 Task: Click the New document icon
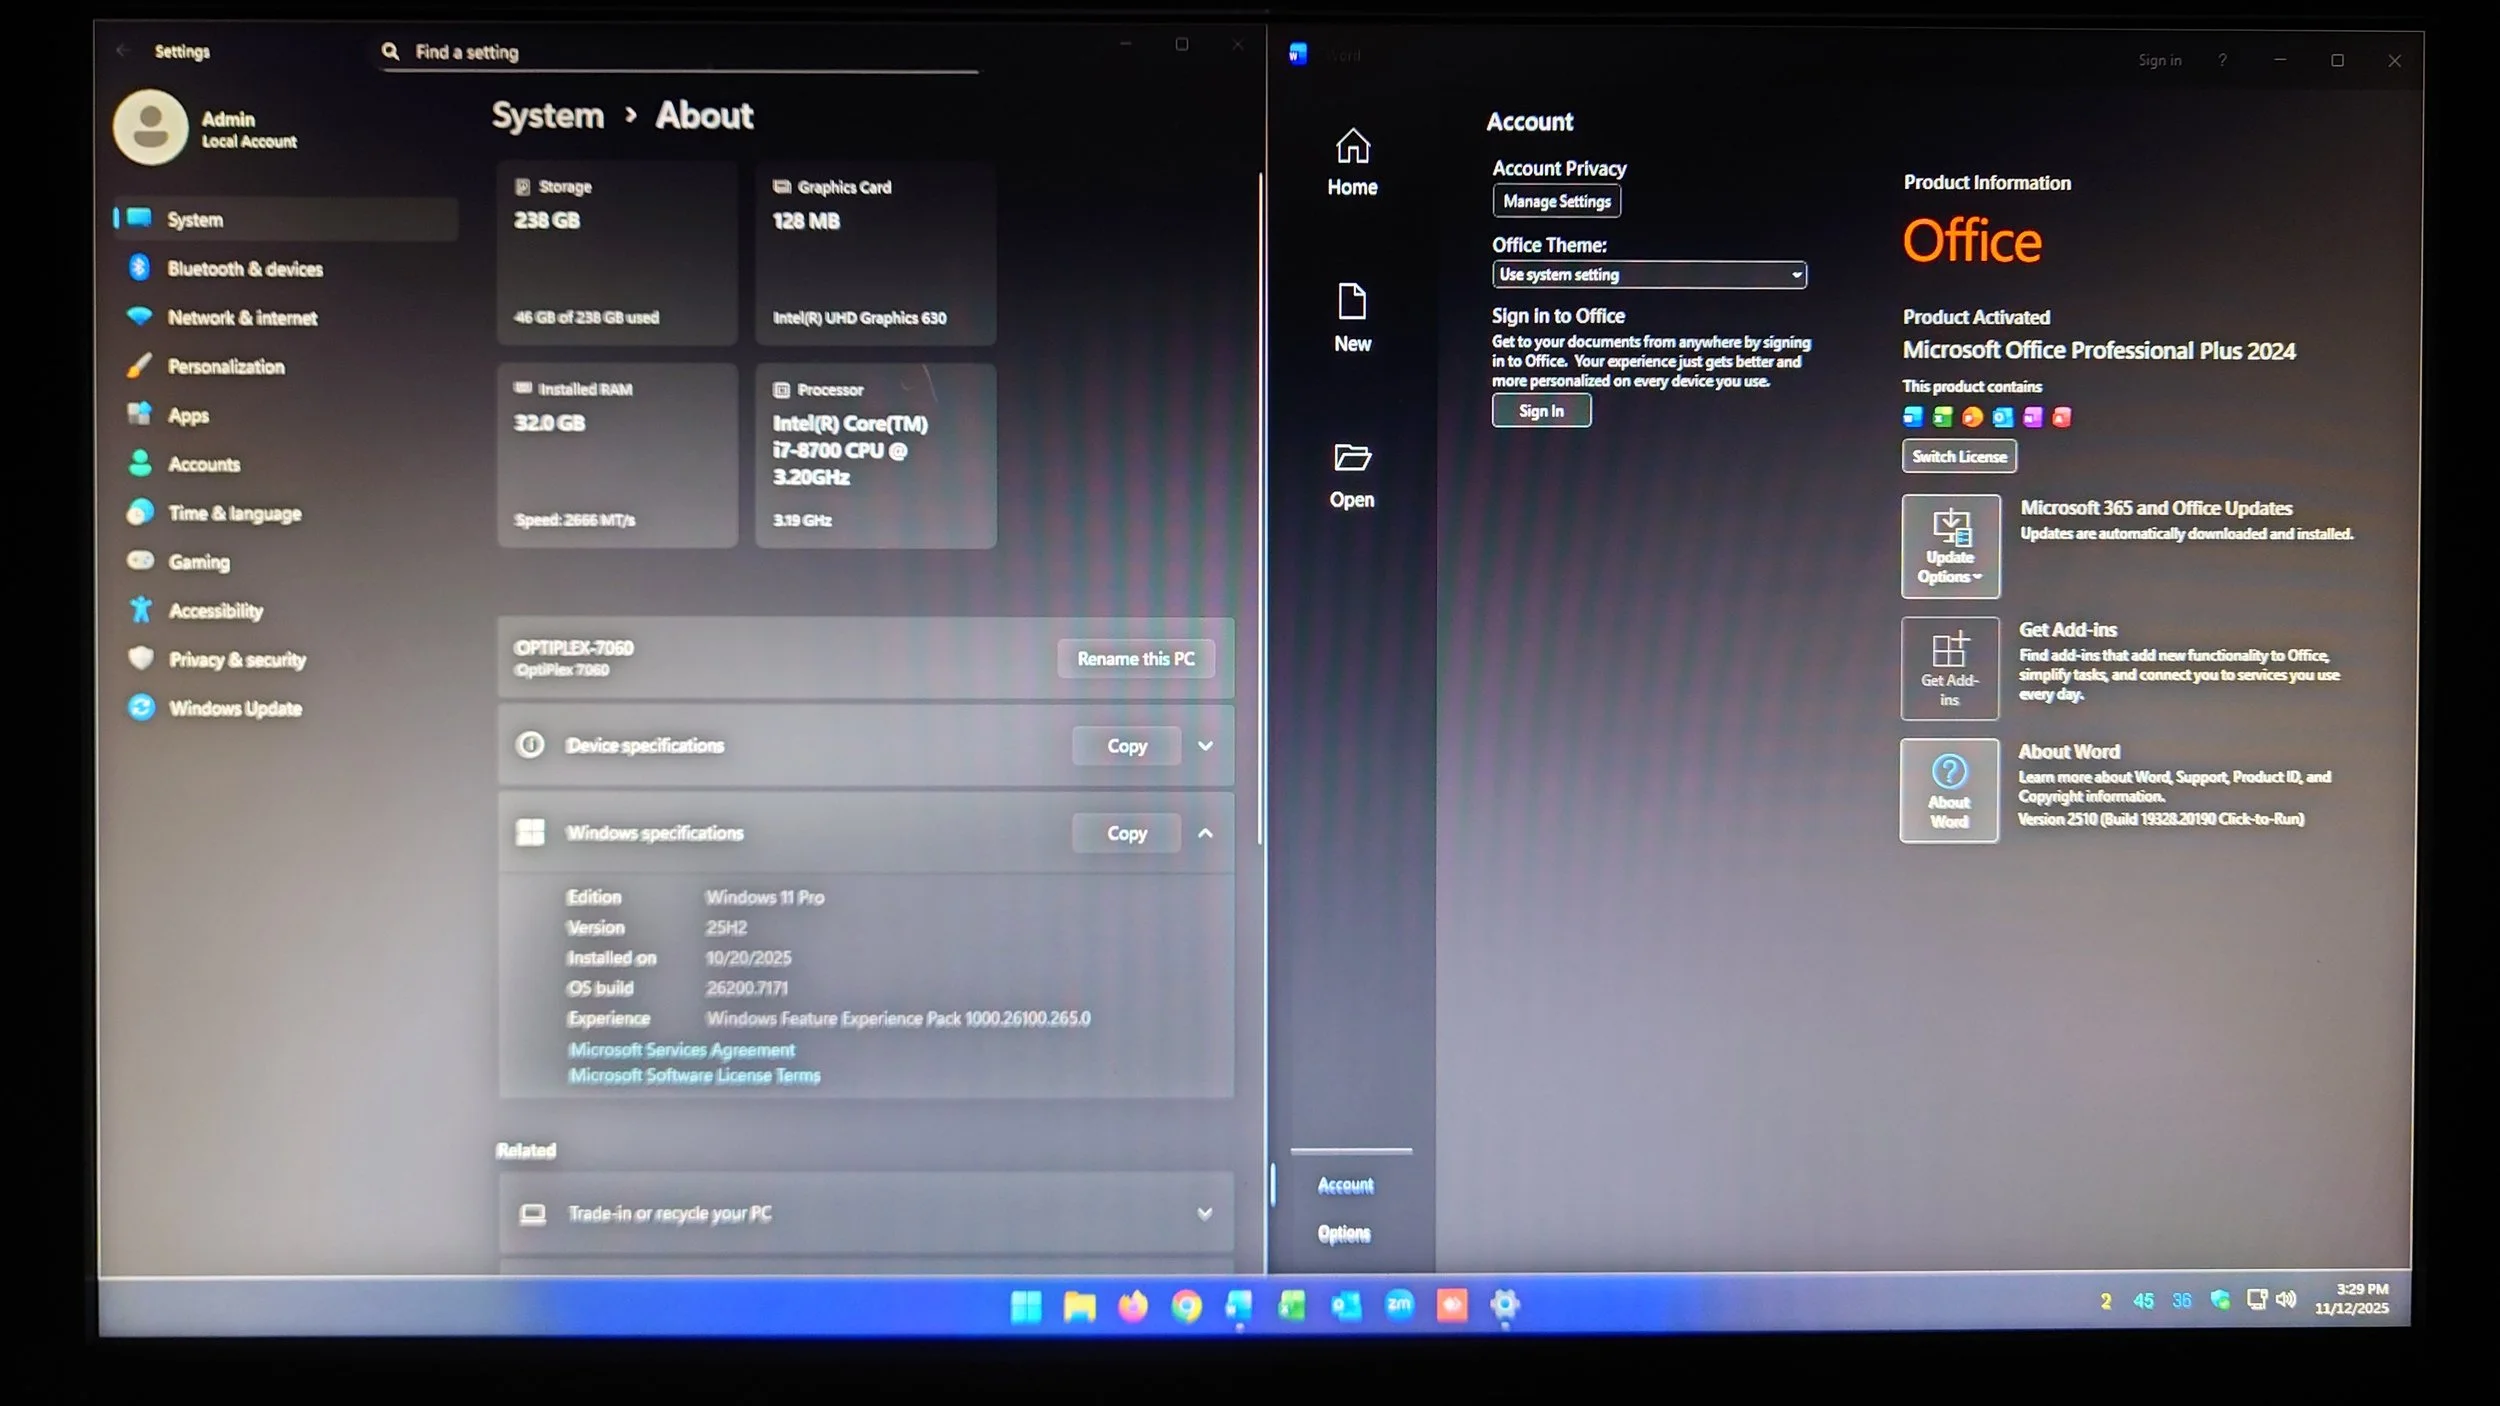pyautogui.click(x=1352, y=302)
